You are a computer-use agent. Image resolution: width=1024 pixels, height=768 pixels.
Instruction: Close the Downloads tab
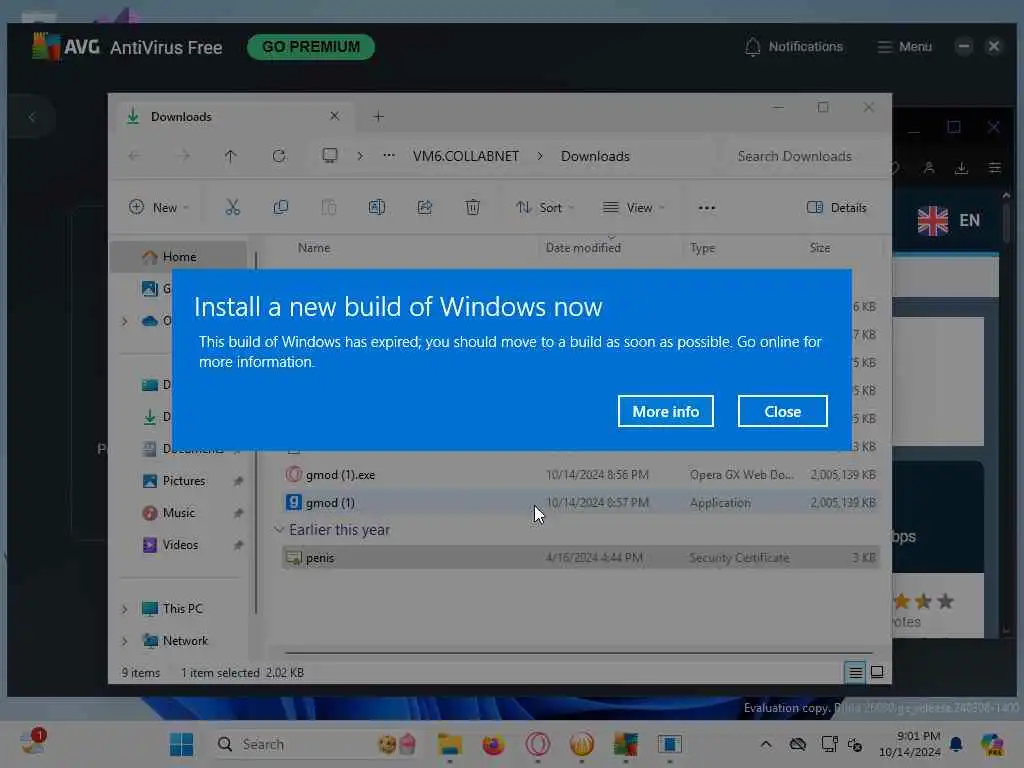tap(334, 116)
